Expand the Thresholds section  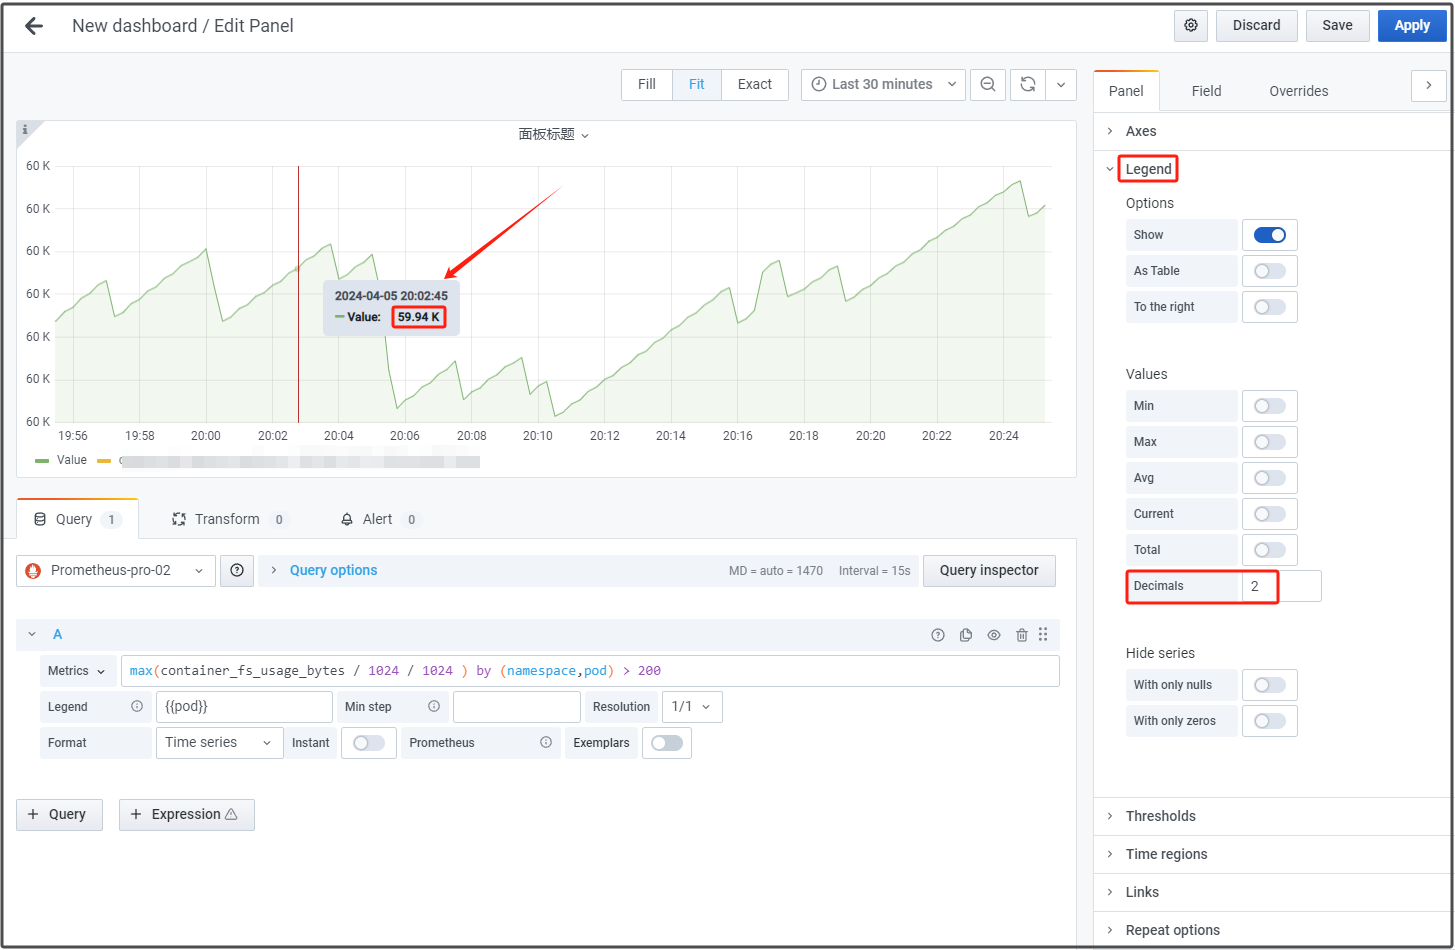[1160, 816]
